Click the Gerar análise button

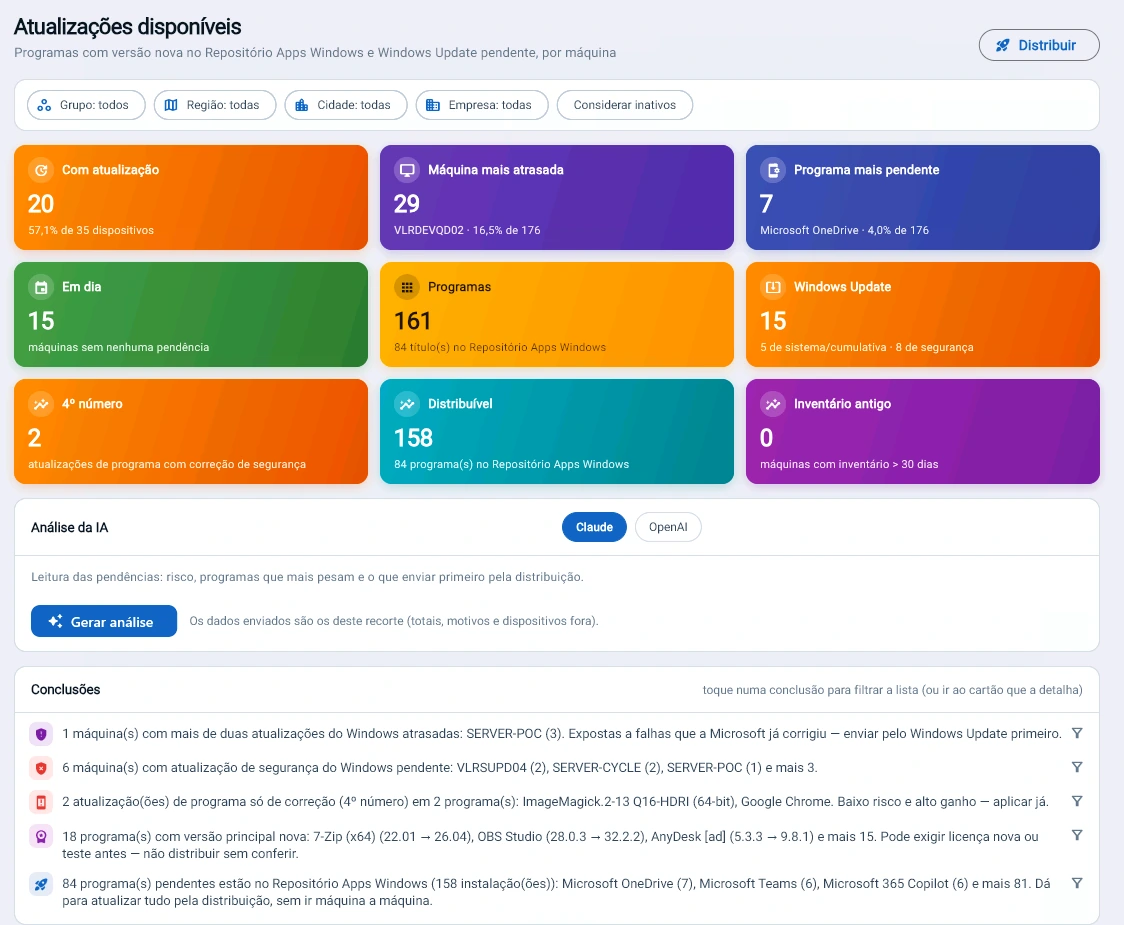click(104, 621)
